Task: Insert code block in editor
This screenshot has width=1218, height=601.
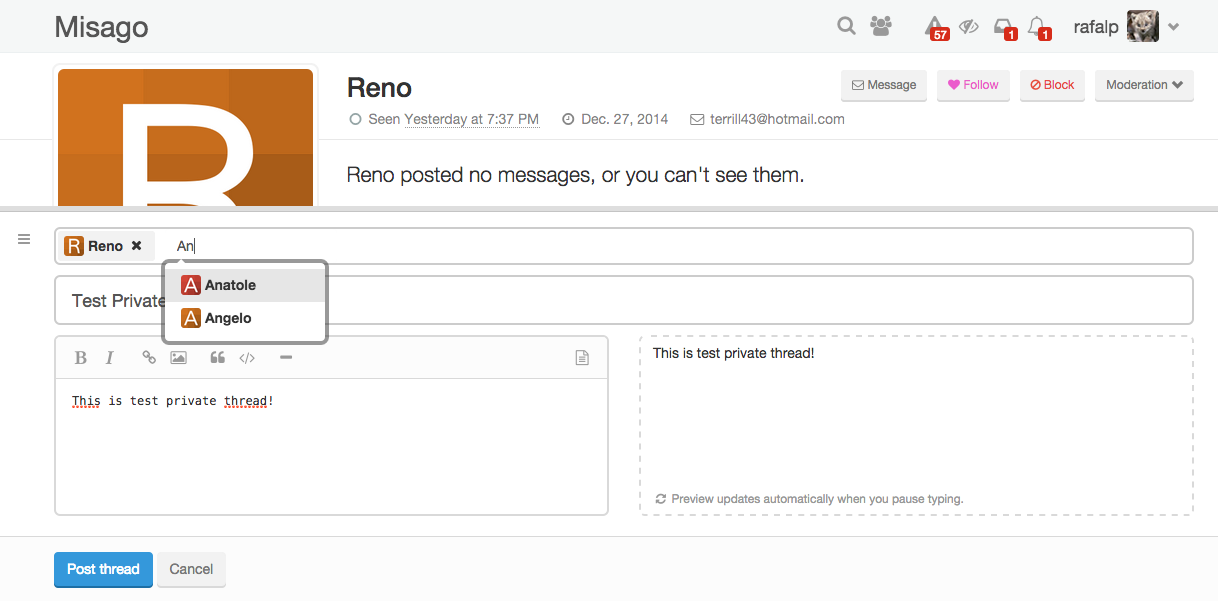Action: [x=247, y=358]
